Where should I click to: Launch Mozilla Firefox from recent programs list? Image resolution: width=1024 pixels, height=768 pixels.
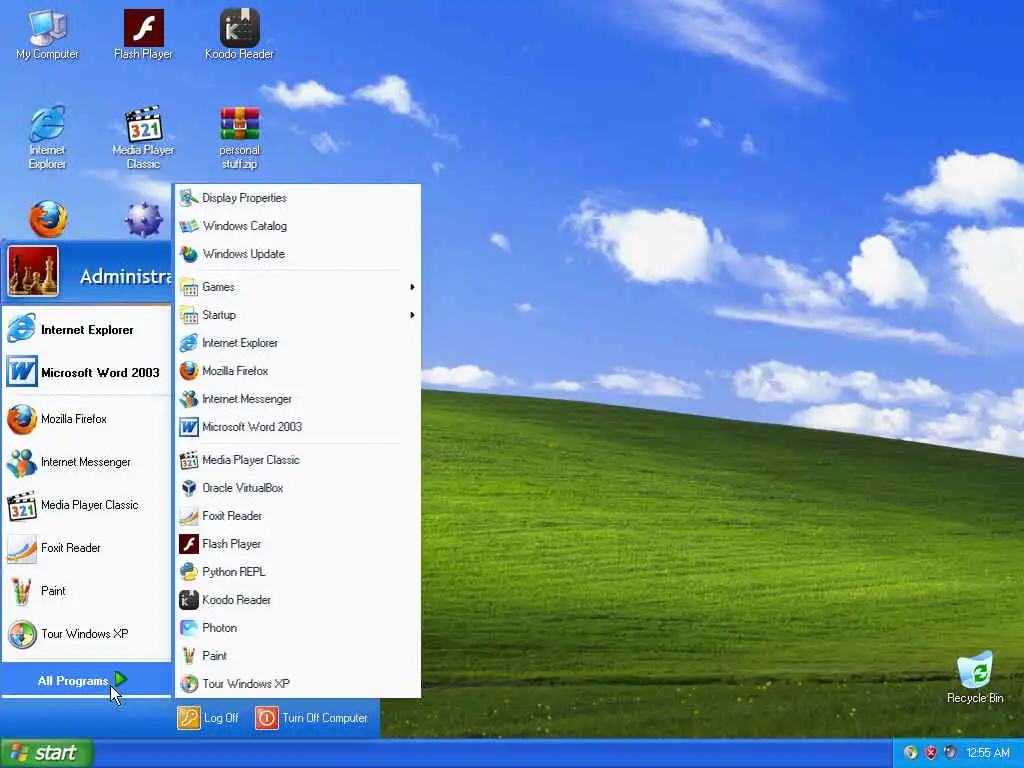[x=86, y=419]
